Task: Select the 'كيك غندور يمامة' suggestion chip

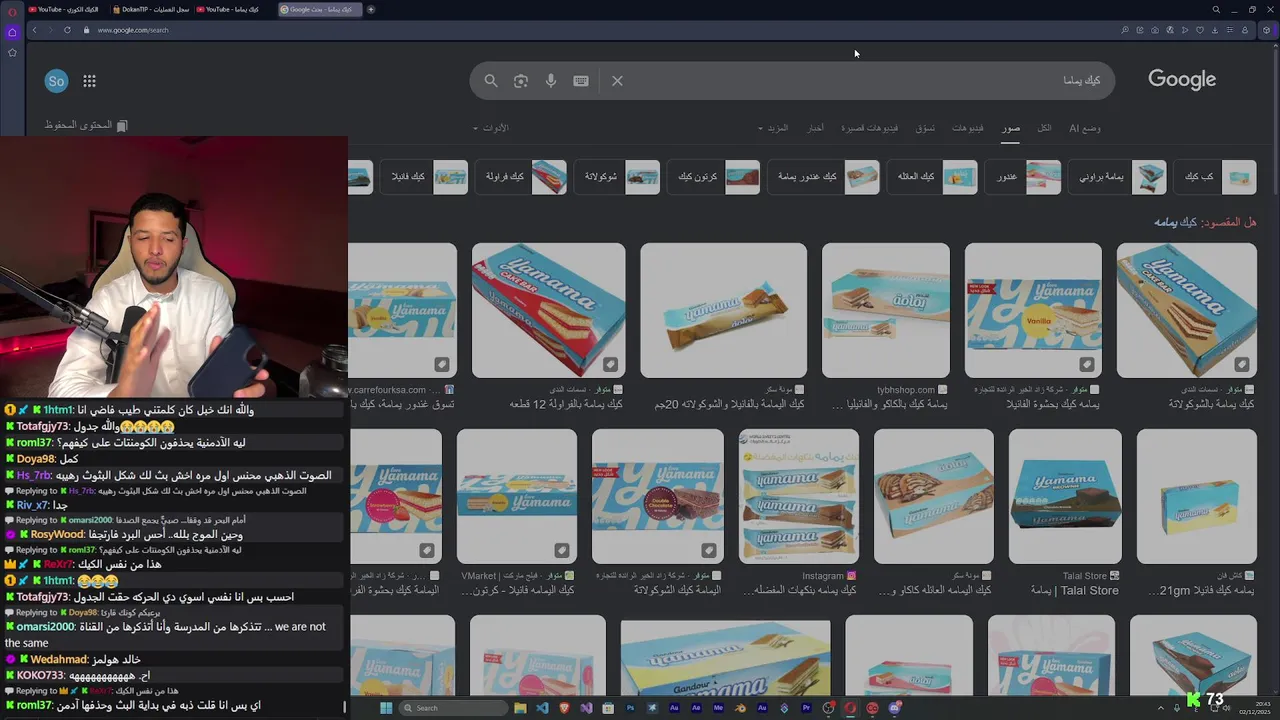Action: coord(823,177)
